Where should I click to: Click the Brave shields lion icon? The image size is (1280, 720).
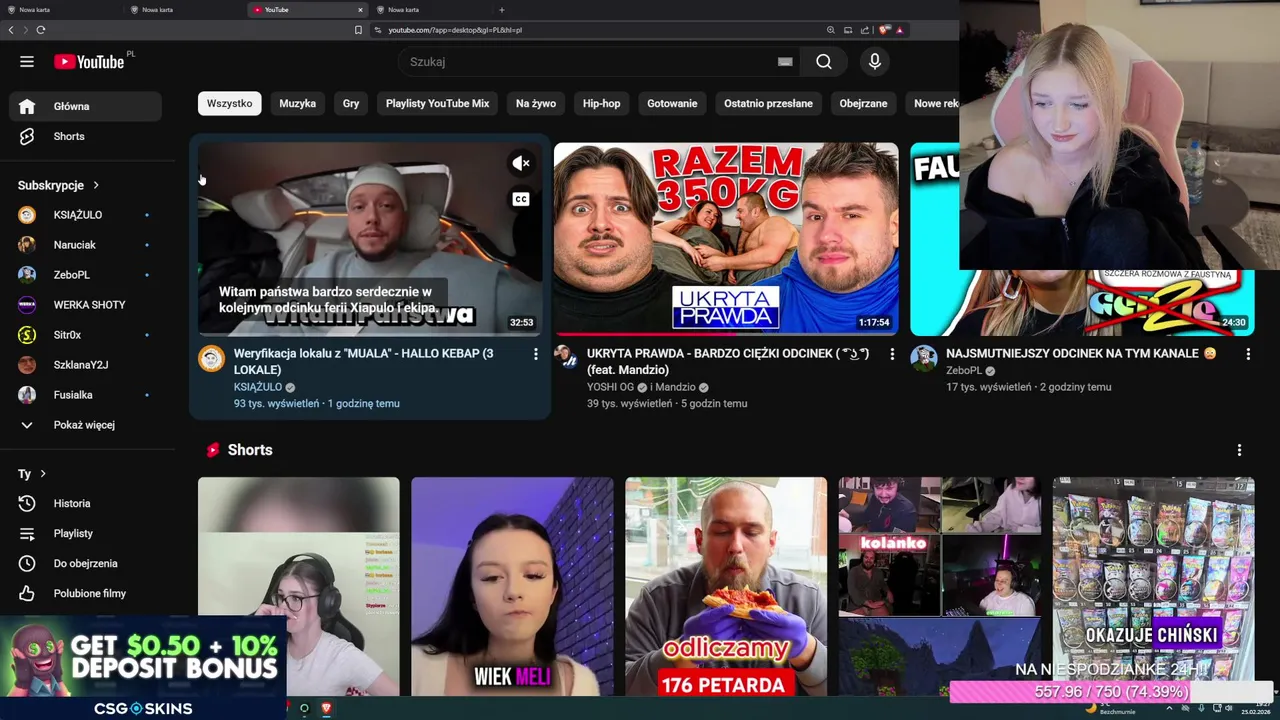click(x=883, y=30)
